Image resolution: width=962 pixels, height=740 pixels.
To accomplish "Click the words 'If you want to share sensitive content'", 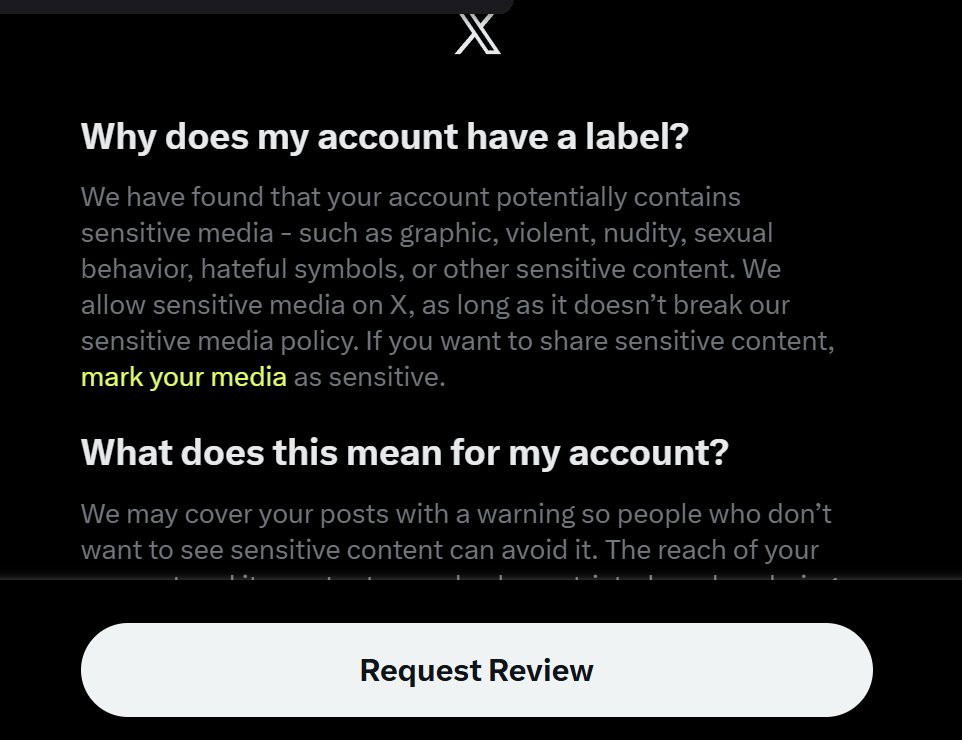I will [x=599, y=341].
